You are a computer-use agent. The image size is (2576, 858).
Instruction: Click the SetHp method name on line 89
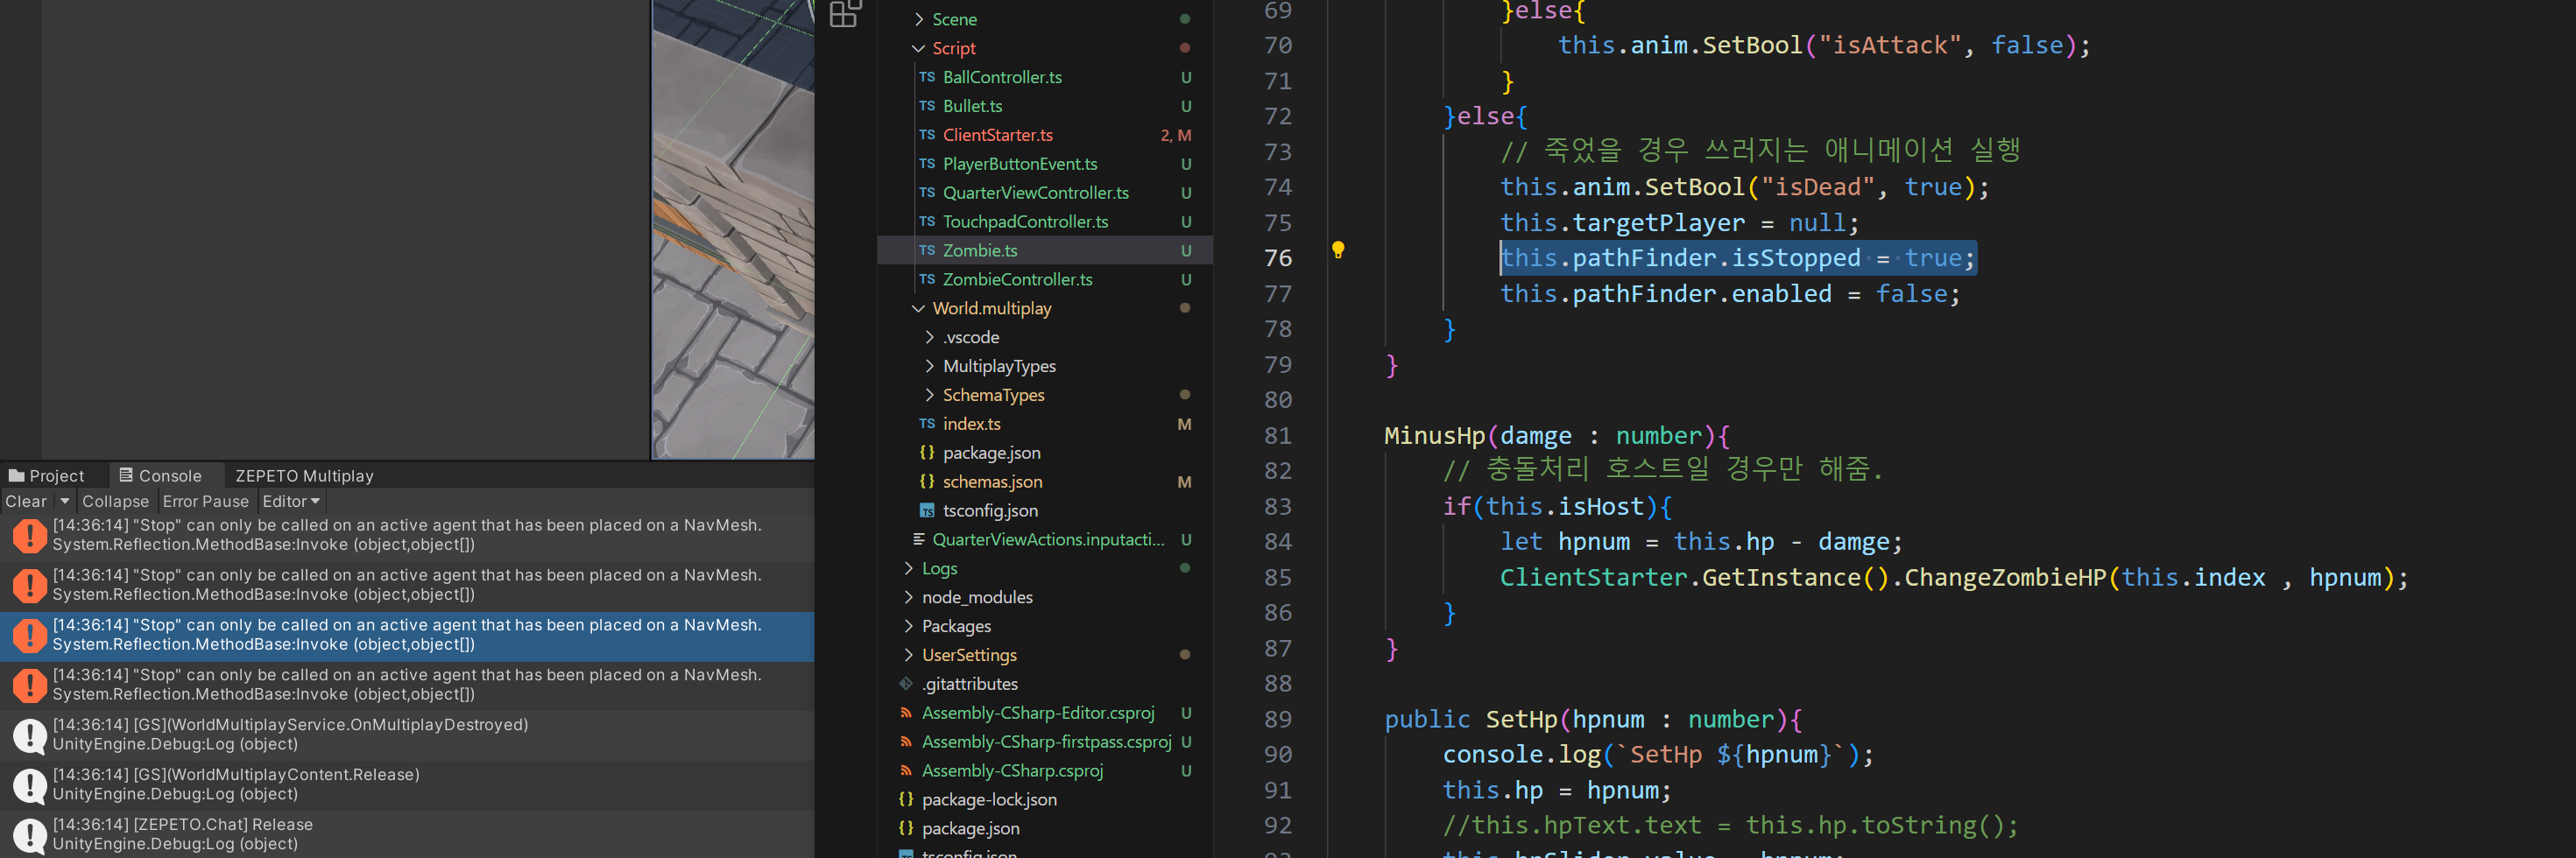tap(1521, 720)
